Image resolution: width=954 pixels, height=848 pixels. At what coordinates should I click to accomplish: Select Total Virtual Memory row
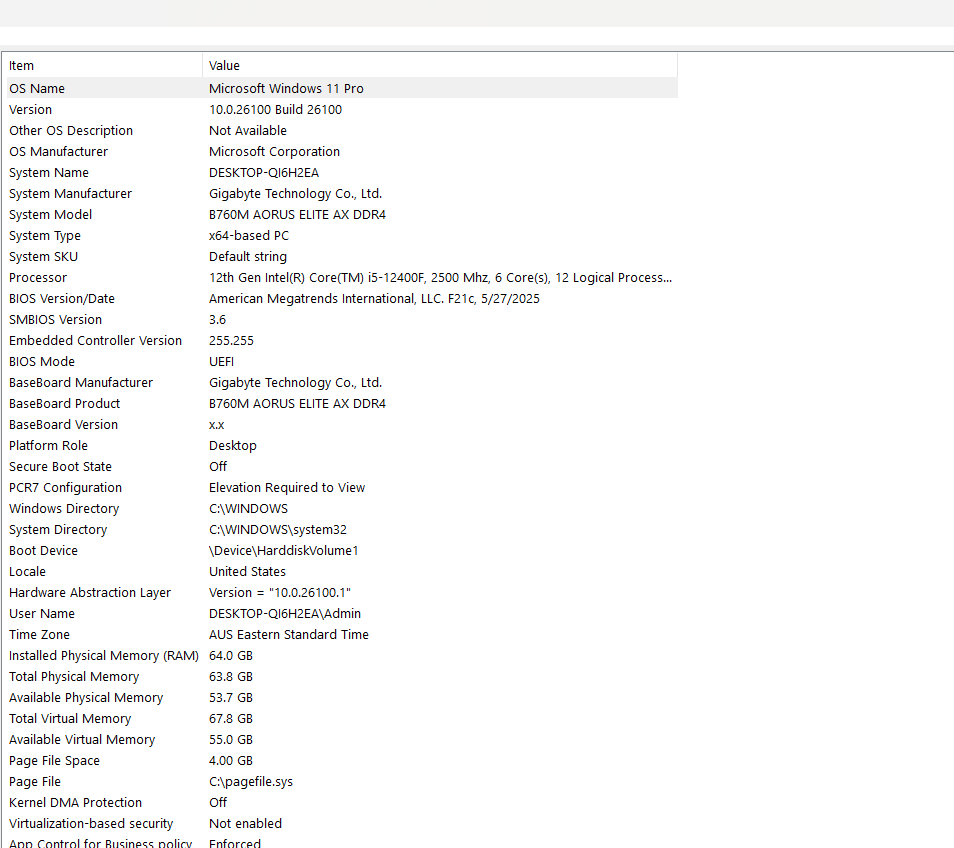click(342, 718)
